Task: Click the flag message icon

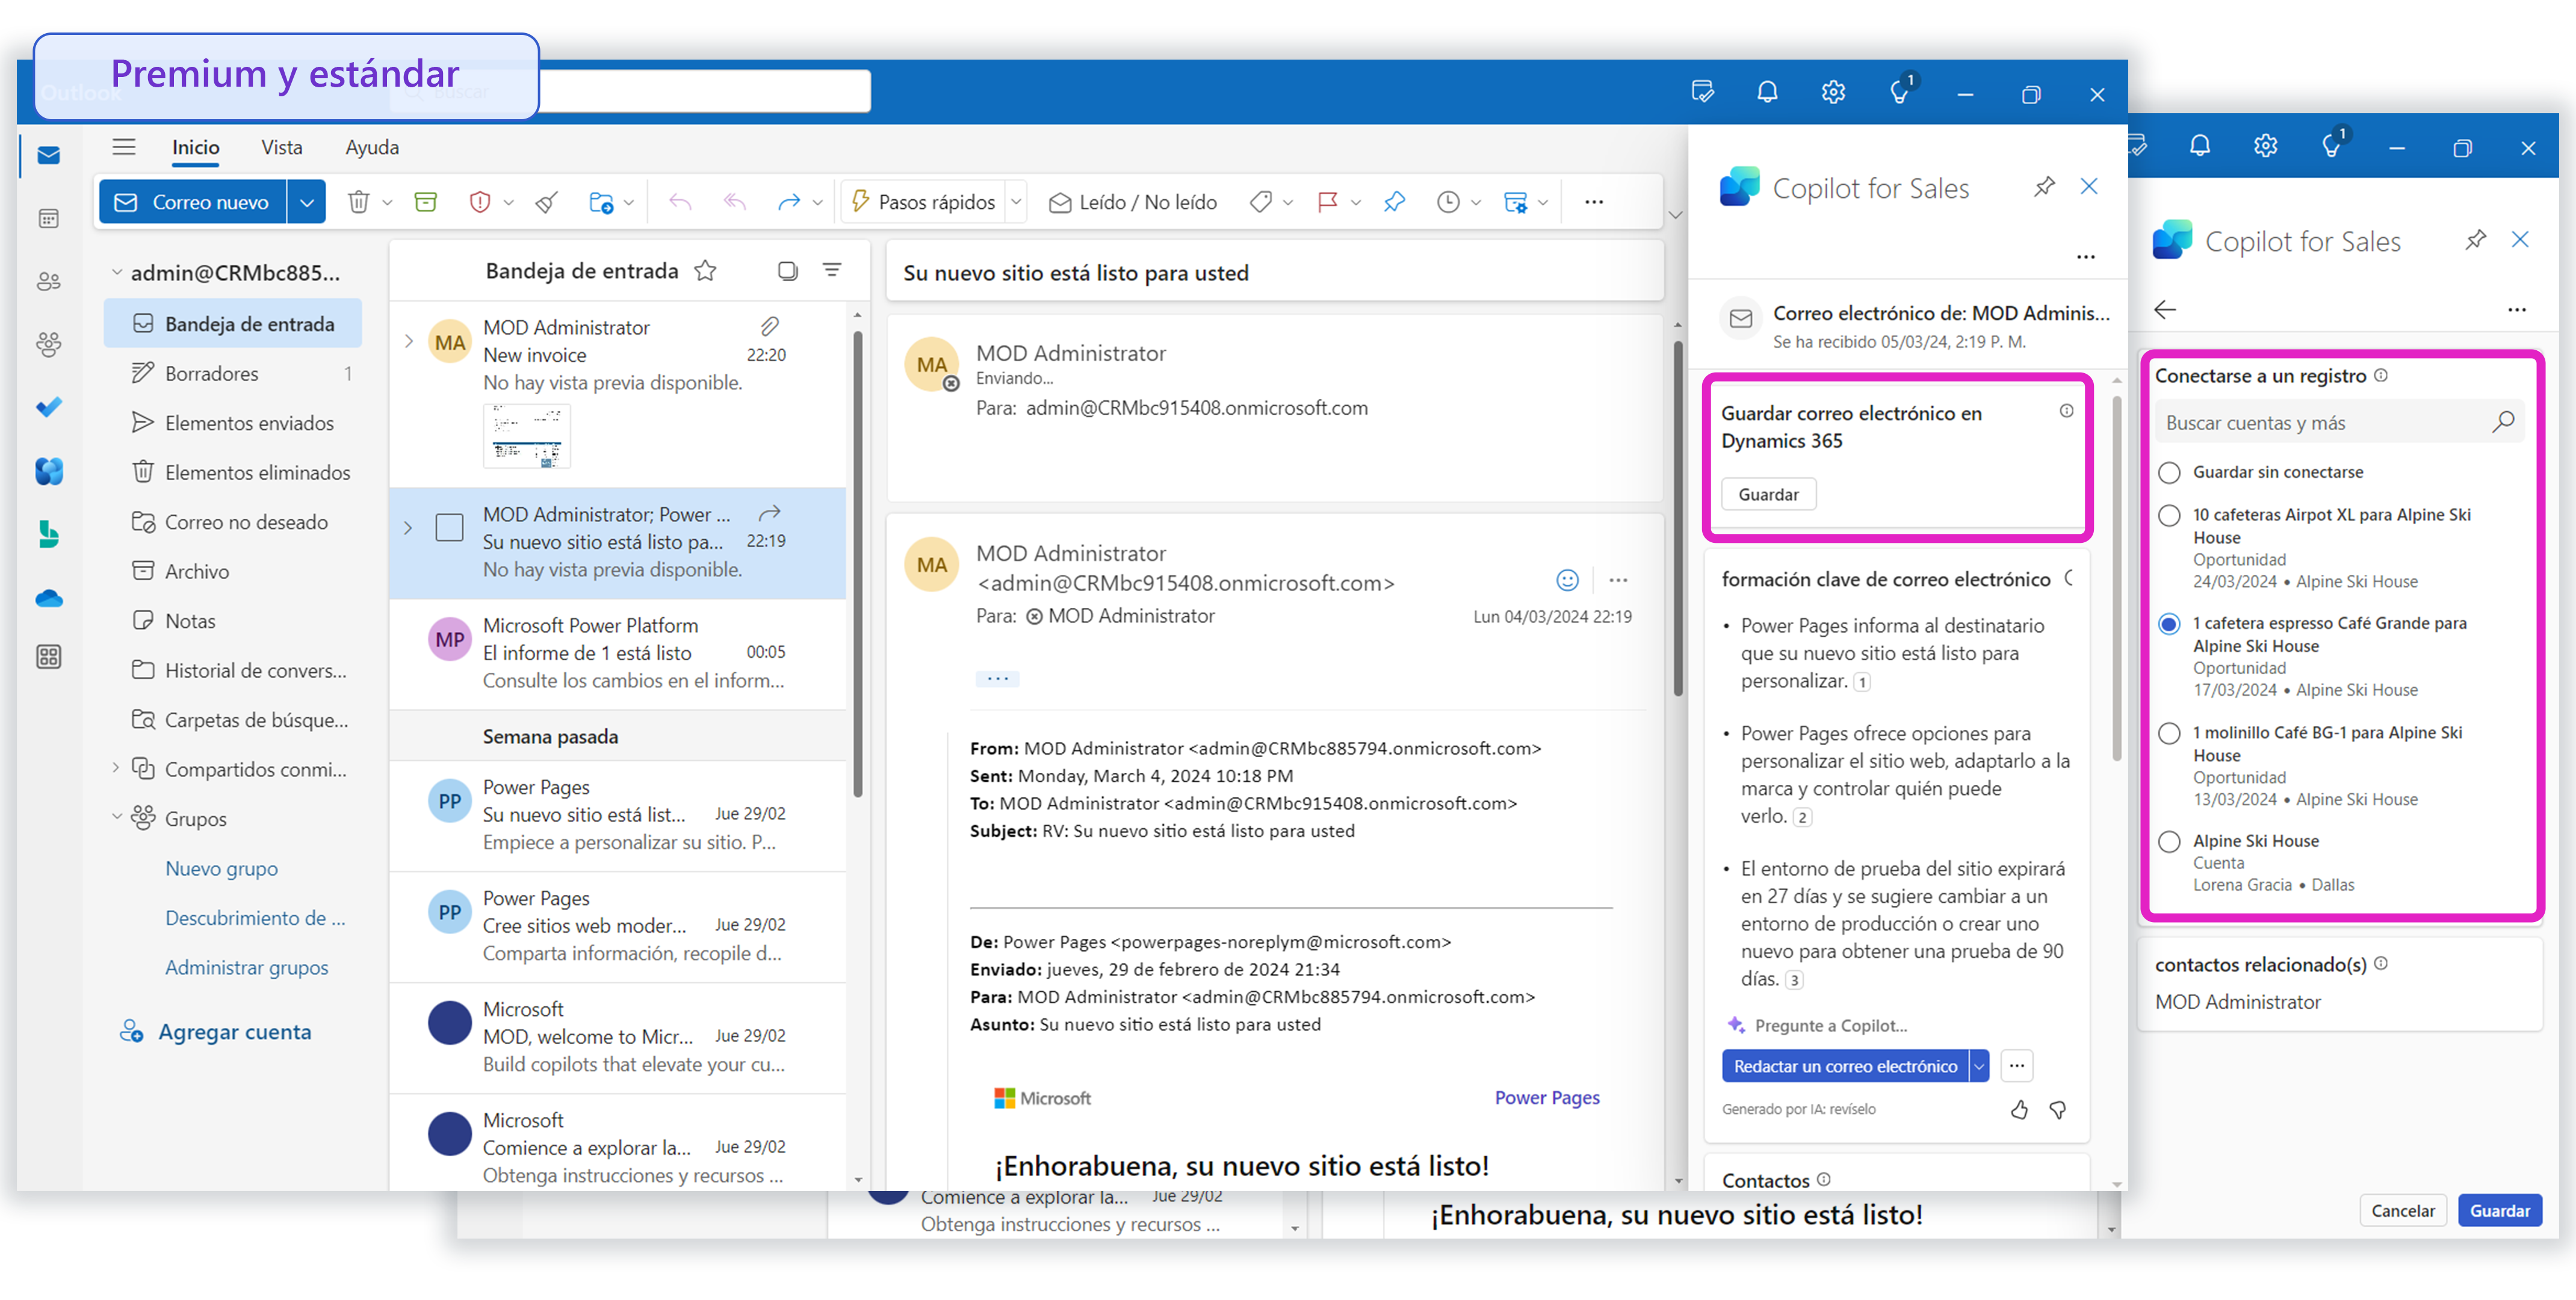Action: point(1327,202)
